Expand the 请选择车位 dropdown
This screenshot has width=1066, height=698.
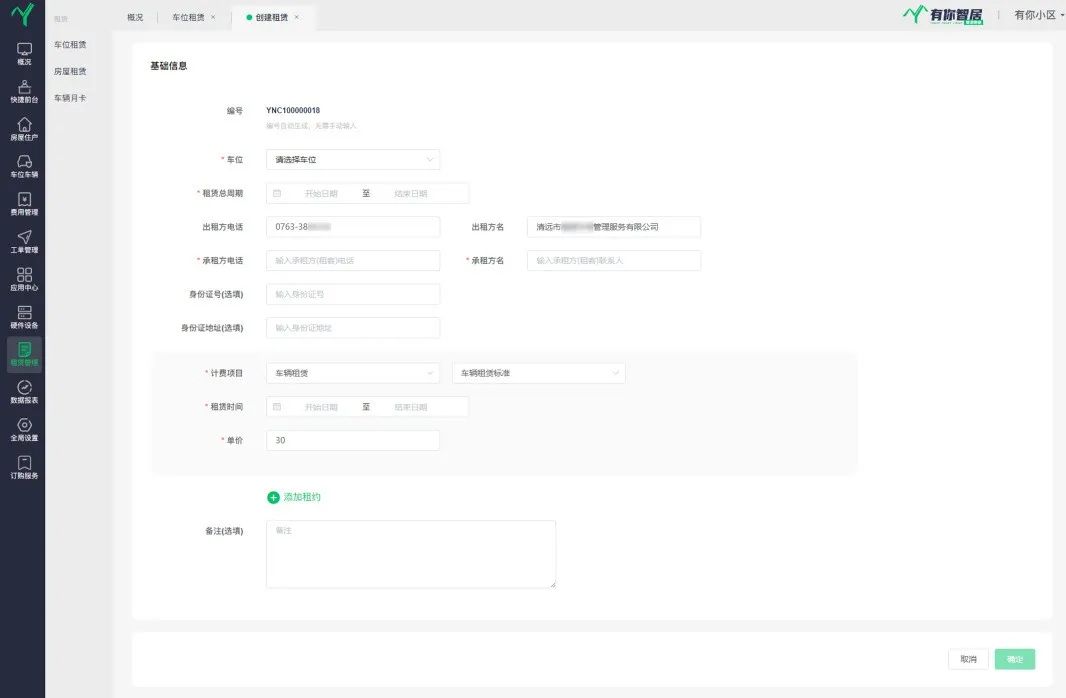pyautogui.click(x=352, y=160)
